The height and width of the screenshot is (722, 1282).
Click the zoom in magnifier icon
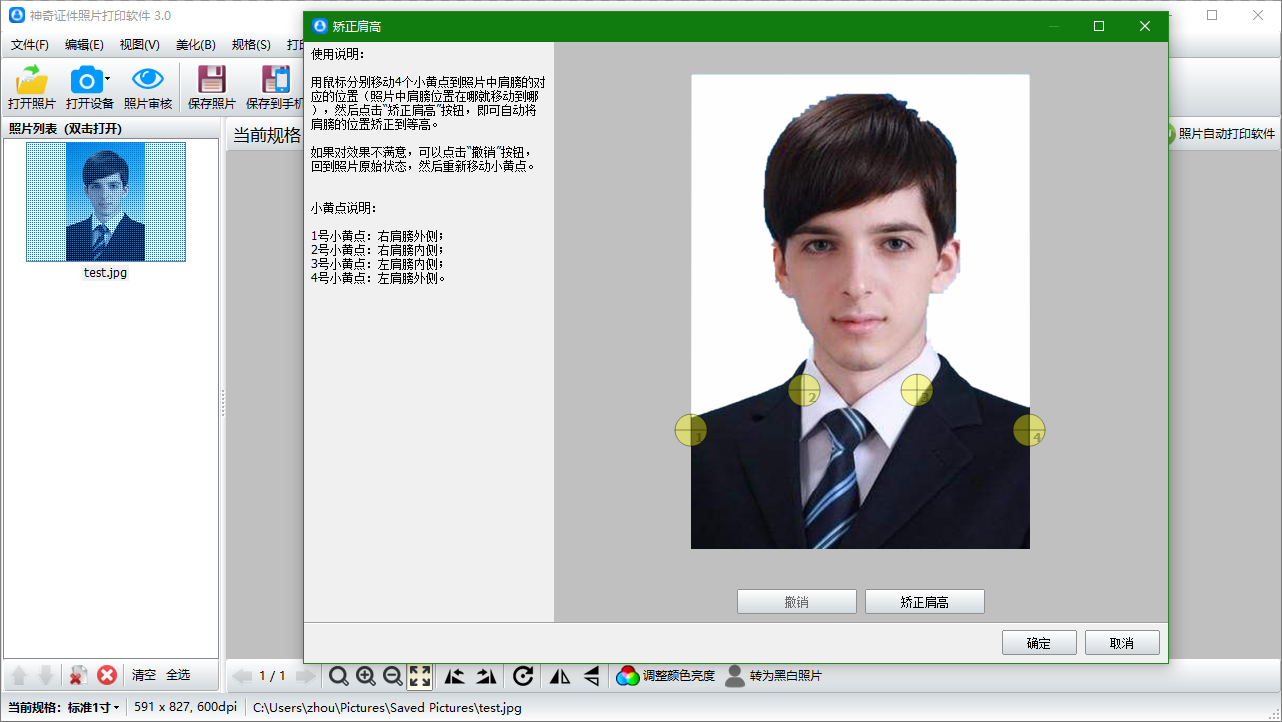(366, 676)
